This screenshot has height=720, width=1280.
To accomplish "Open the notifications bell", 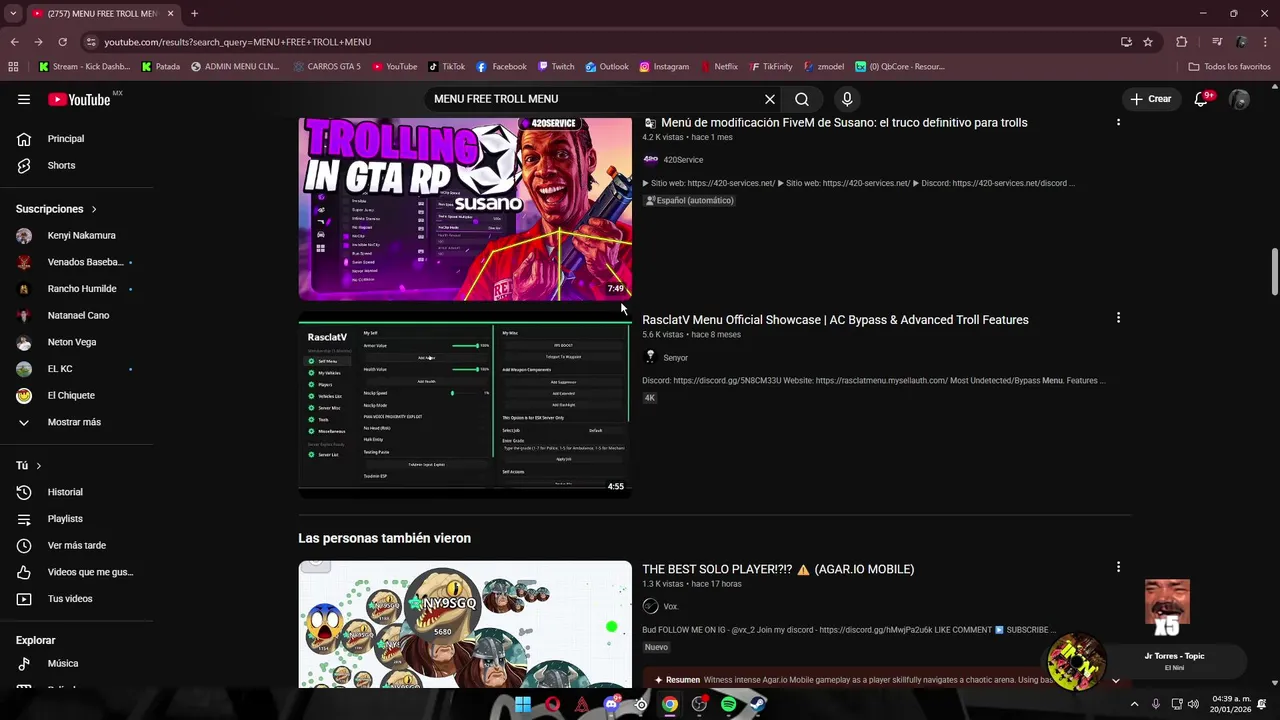I will pyautogui.click(x=1203, y=99).
